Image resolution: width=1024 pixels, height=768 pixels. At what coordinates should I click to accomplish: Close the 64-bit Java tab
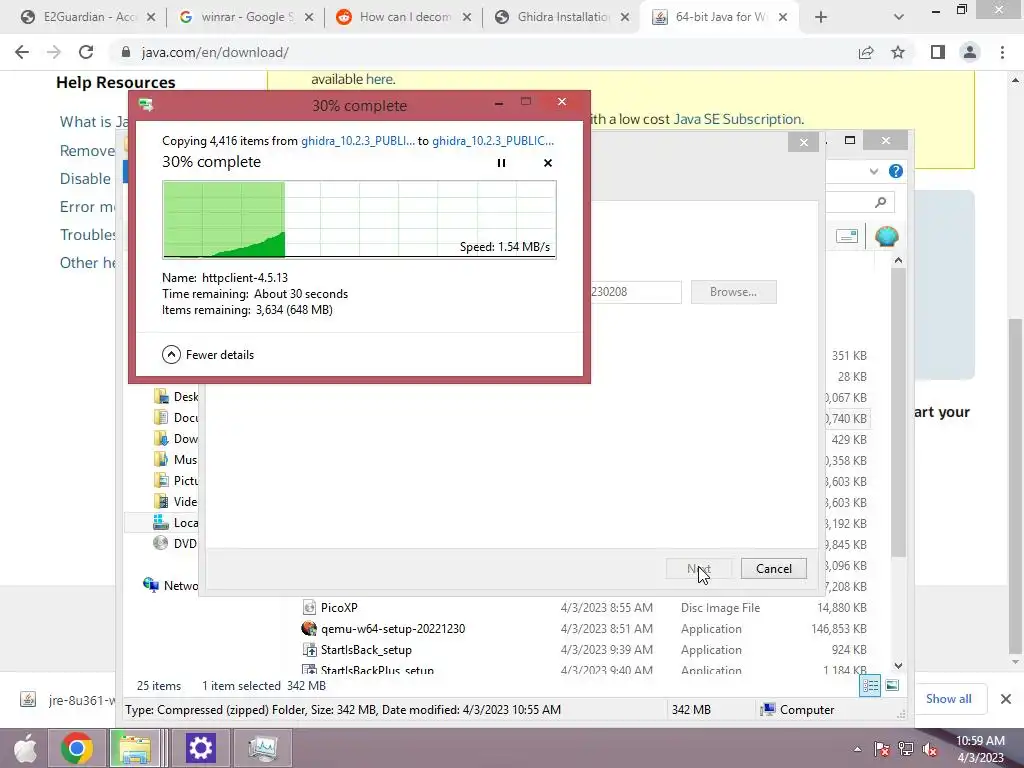tap(783, 18)
